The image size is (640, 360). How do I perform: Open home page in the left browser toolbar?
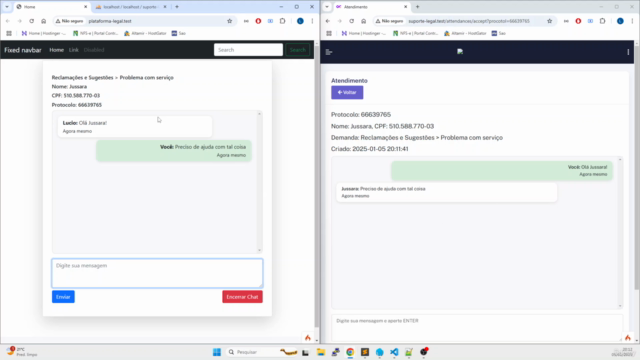[x=44, y=21]
